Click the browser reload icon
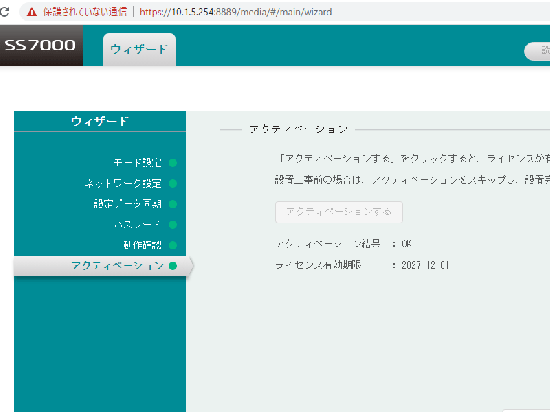 (4, 12)
